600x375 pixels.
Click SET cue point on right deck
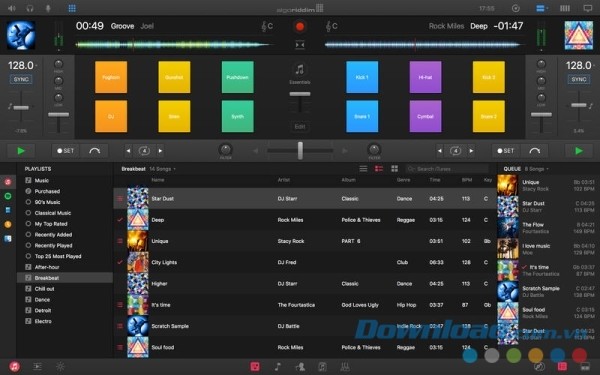click(505, 151)
